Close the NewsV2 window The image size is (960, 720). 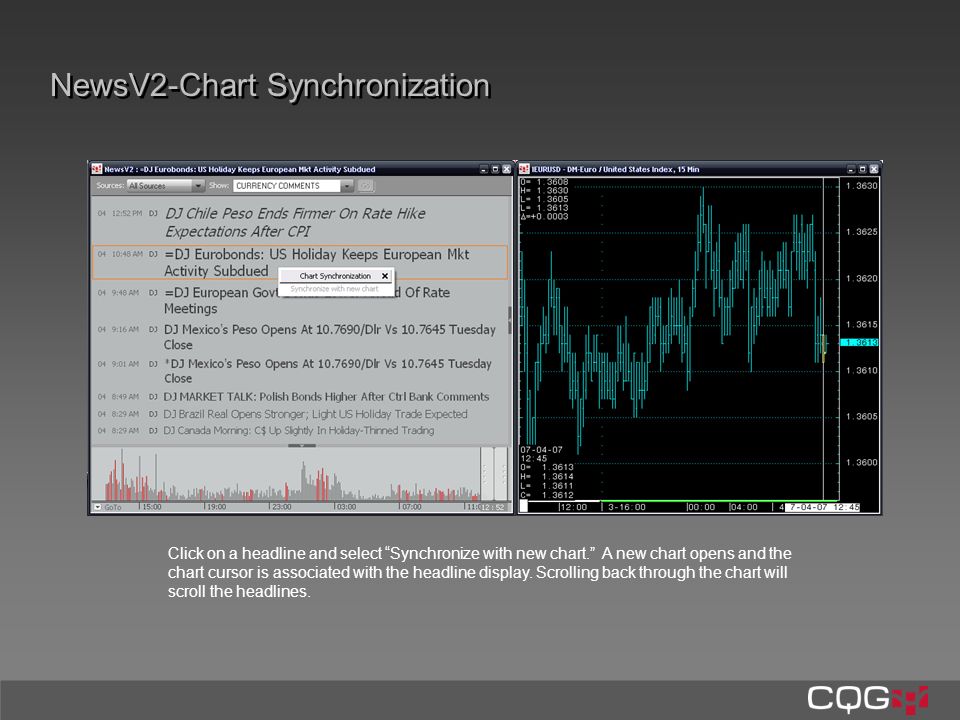pyautogui.click(x=506, y=169)
